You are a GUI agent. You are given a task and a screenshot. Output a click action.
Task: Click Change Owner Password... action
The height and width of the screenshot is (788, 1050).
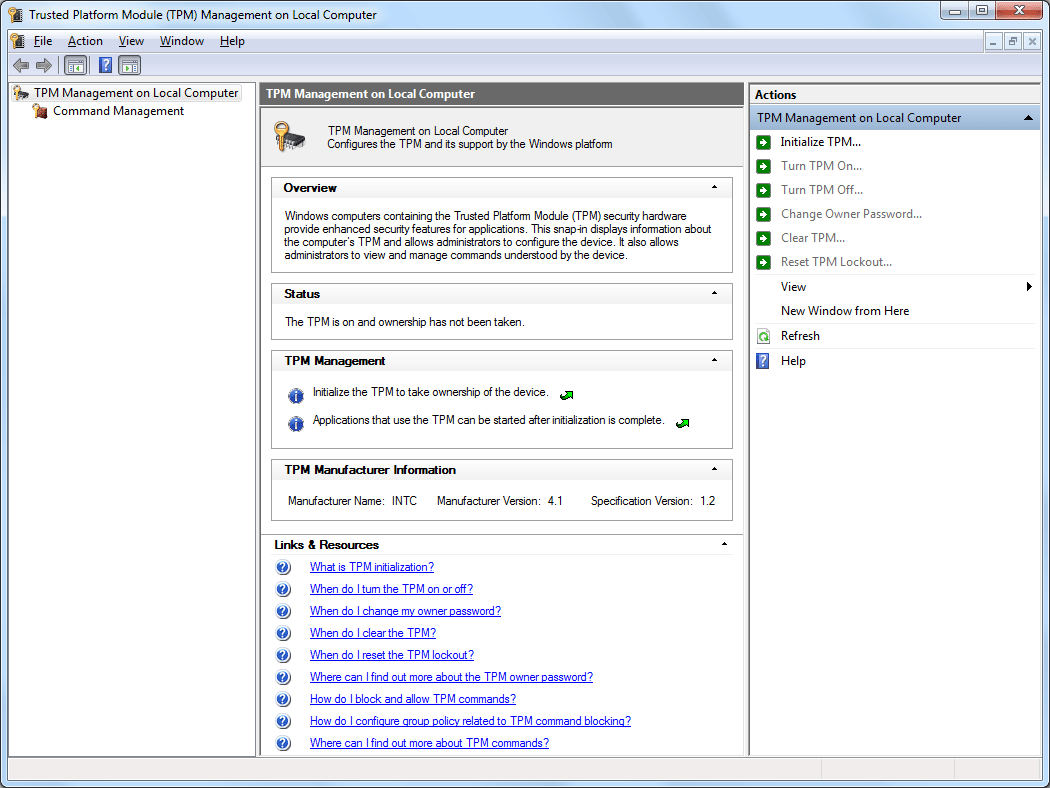pos(851,214)
